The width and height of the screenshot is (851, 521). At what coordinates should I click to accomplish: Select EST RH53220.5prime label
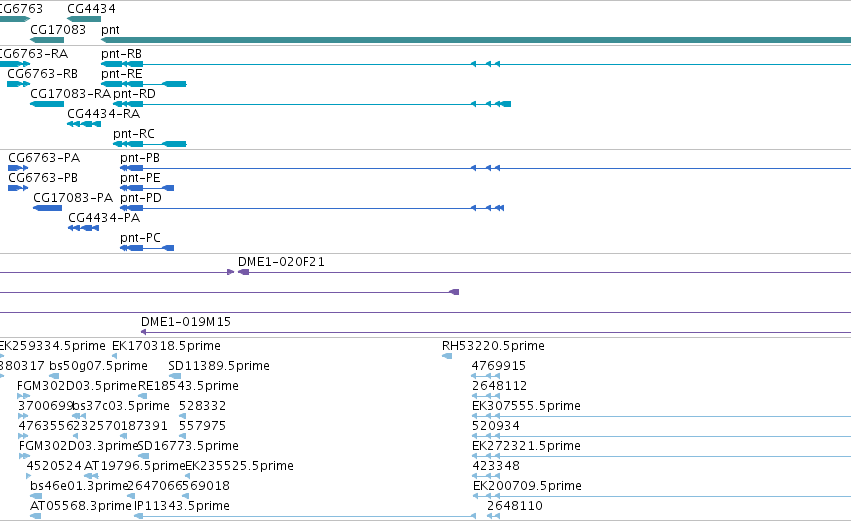pyautogui.click(x=493, y=346)
